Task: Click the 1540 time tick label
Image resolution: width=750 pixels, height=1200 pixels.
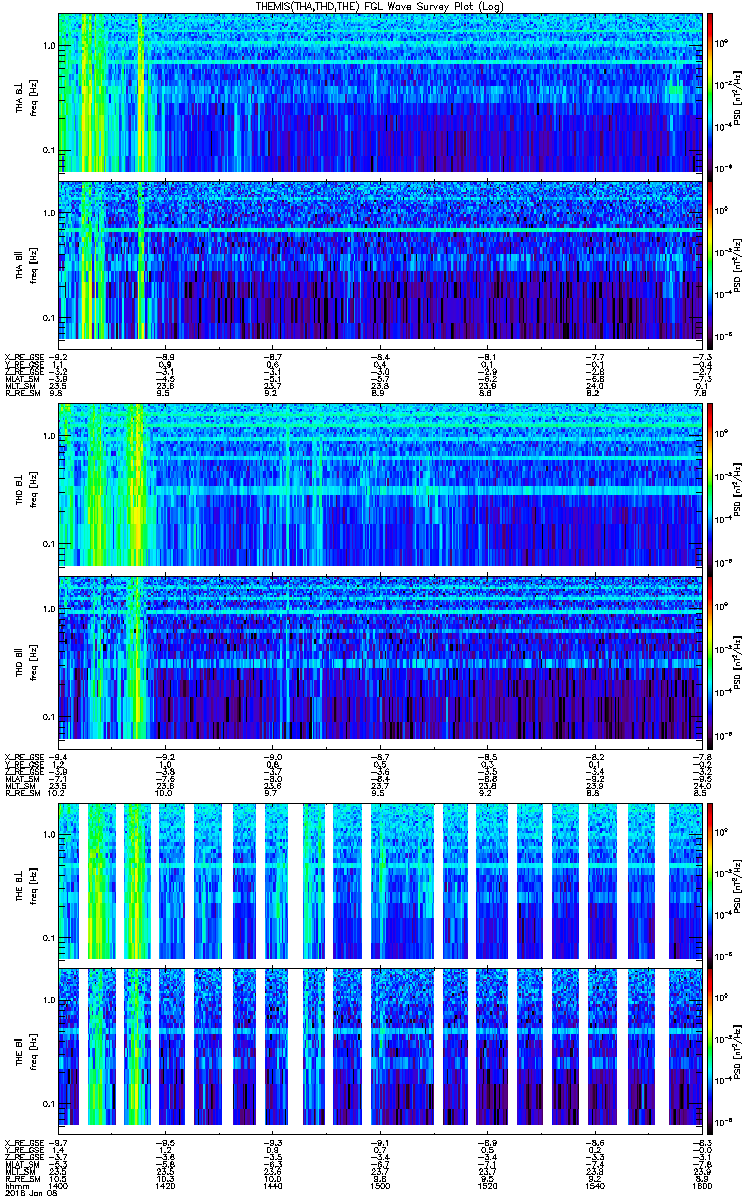Action: [x=594, y=1186]
